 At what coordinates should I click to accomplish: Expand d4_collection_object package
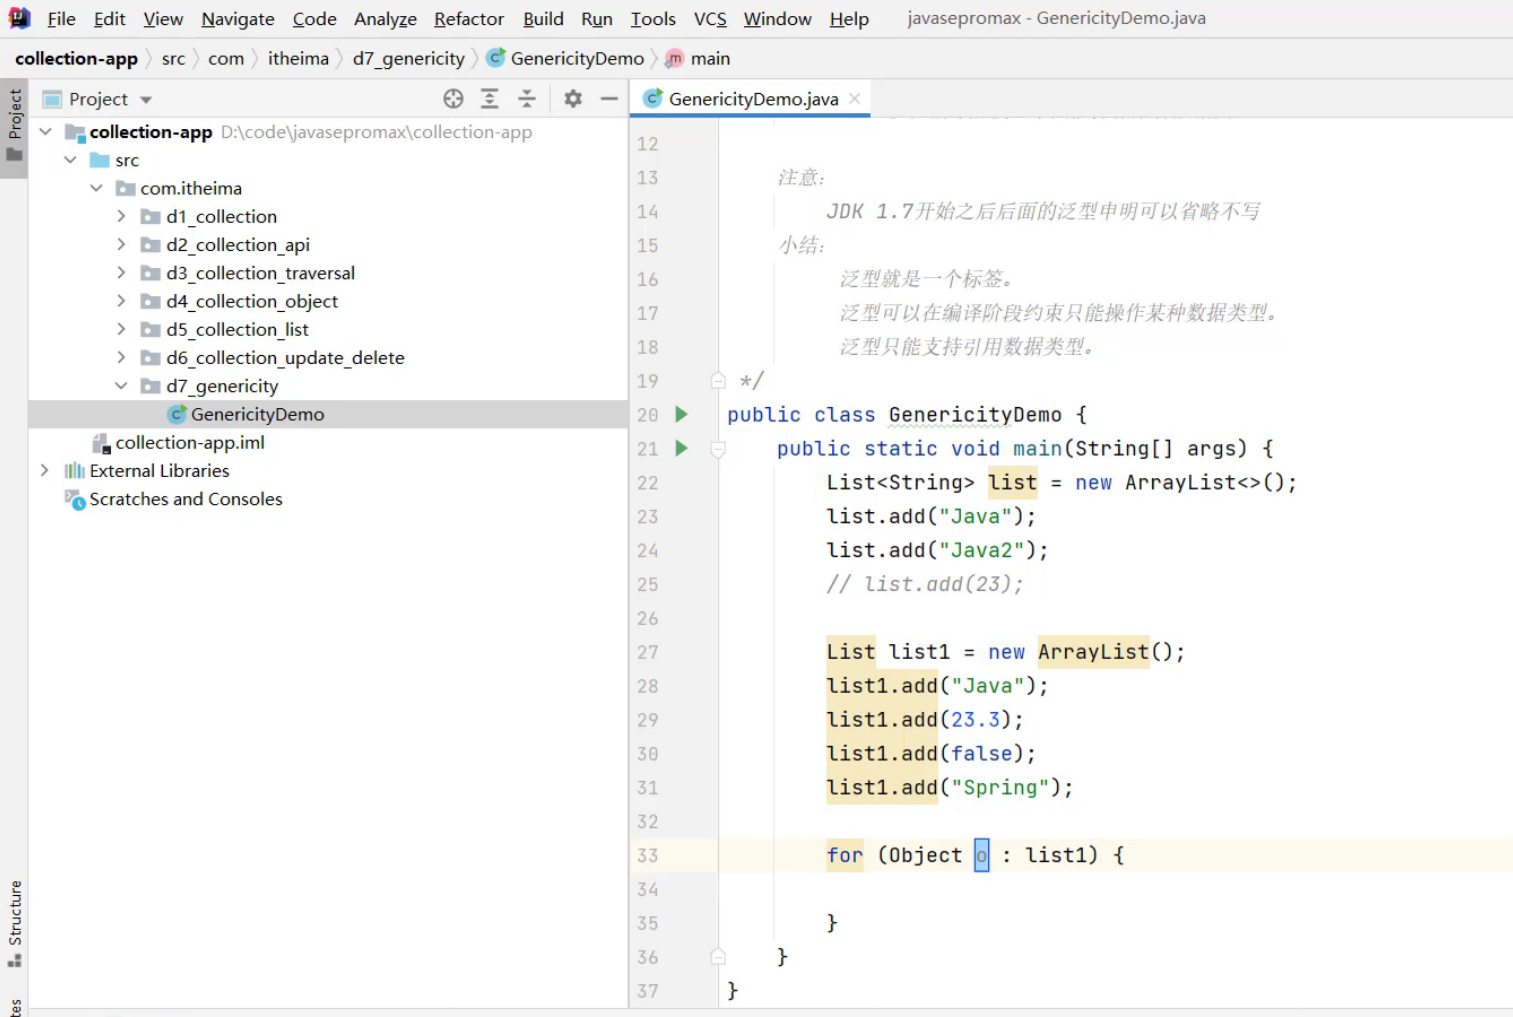coord(121,300)
